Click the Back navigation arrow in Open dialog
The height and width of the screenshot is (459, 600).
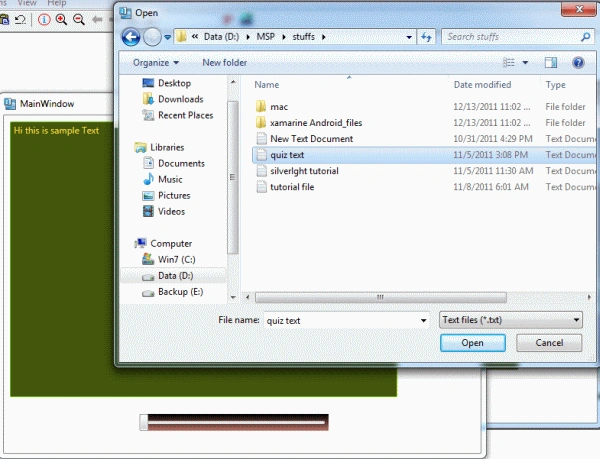click(131, 37)
